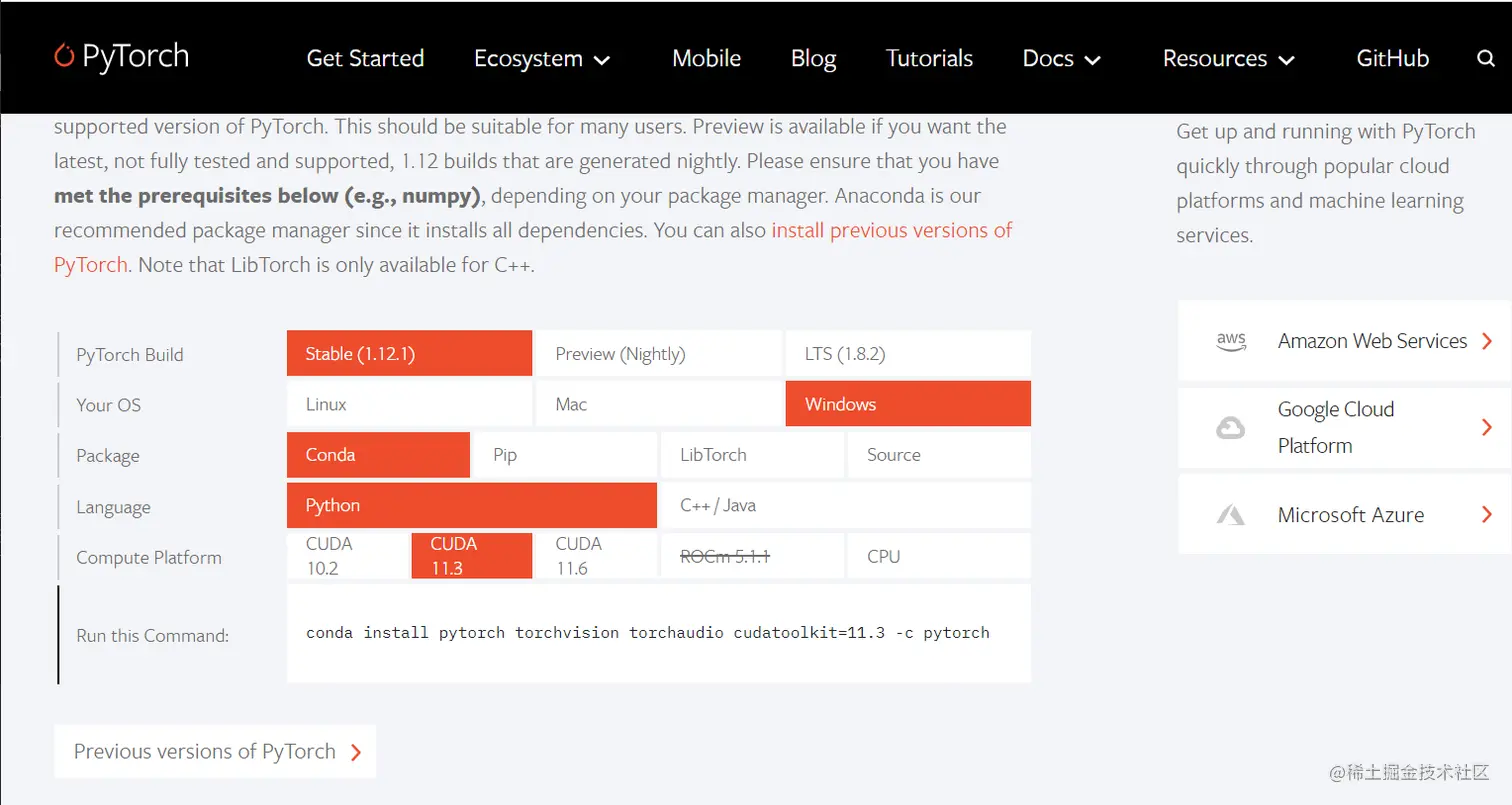Choose Mac as your OS

658,404
